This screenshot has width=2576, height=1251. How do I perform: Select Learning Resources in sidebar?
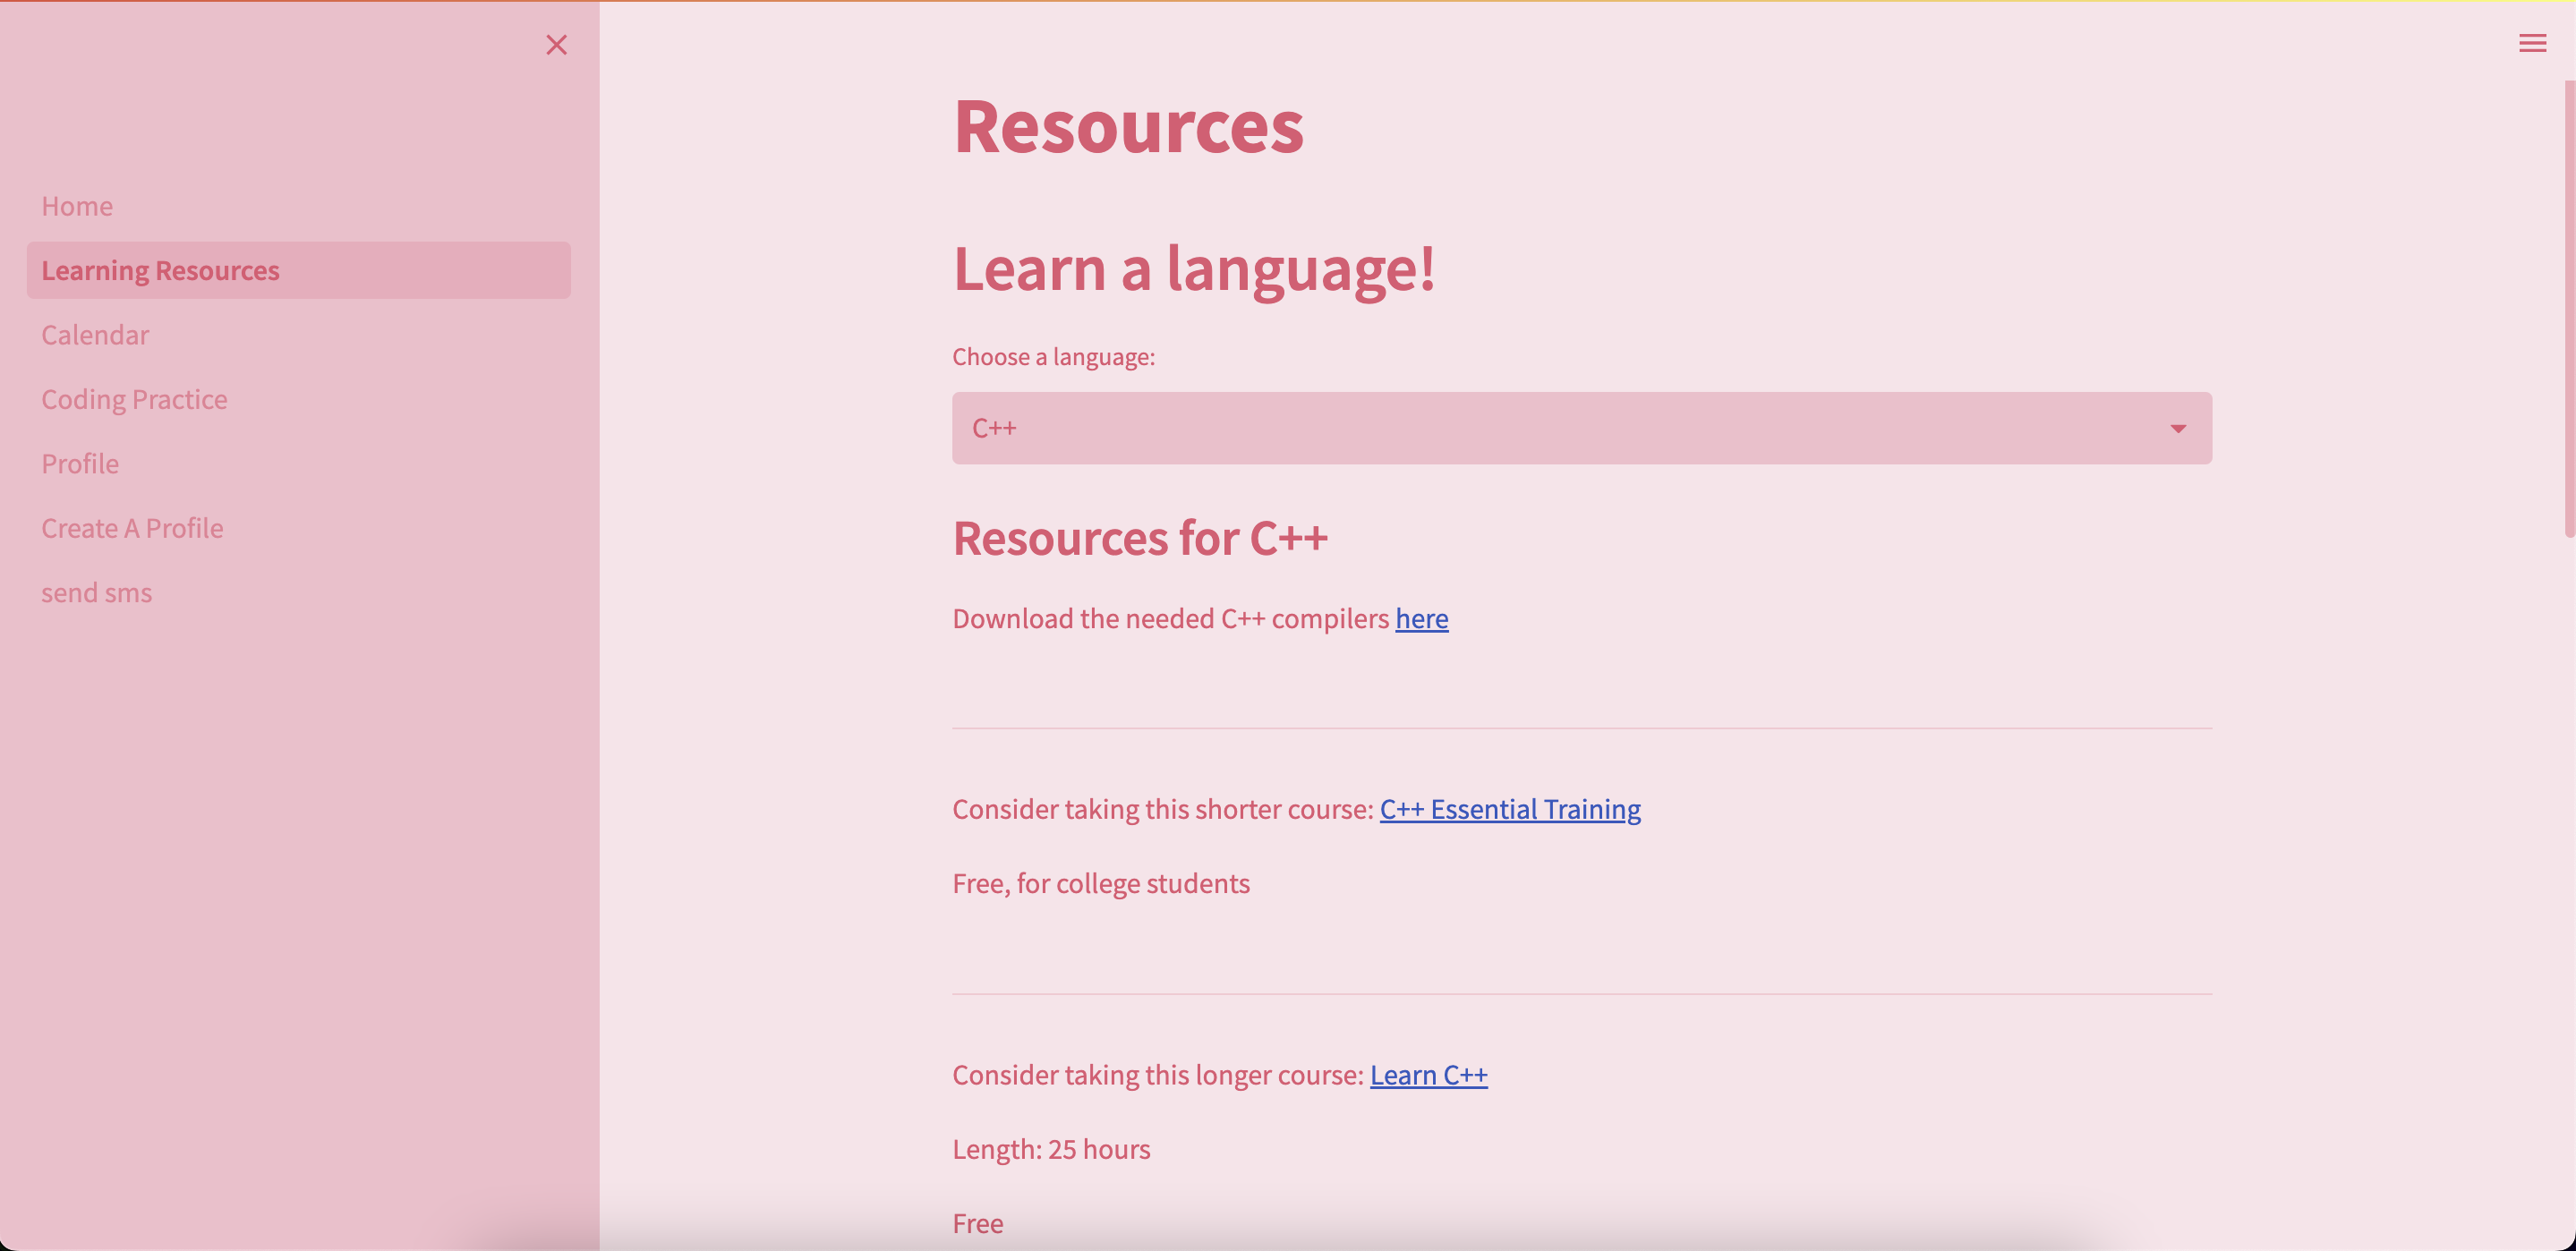tap(160, 270)
